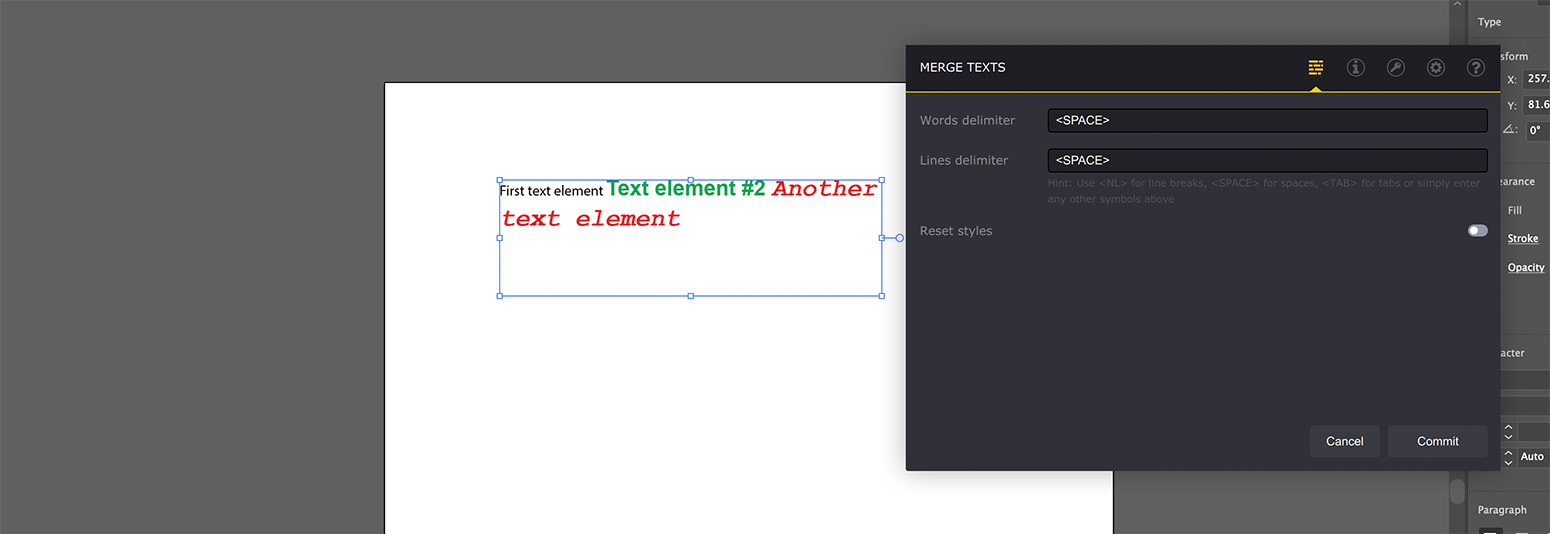Click the Cancel button

pos(1345,441)
